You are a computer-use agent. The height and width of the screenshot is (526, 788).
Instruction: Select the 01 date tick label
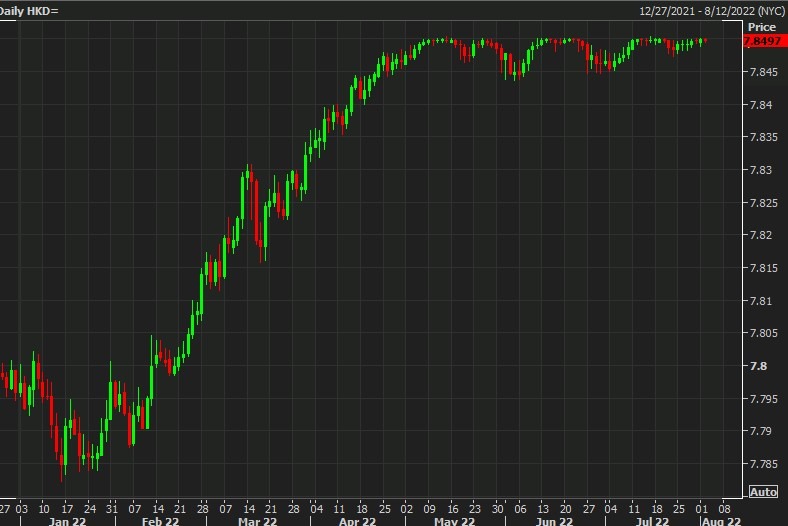(702, 509)
